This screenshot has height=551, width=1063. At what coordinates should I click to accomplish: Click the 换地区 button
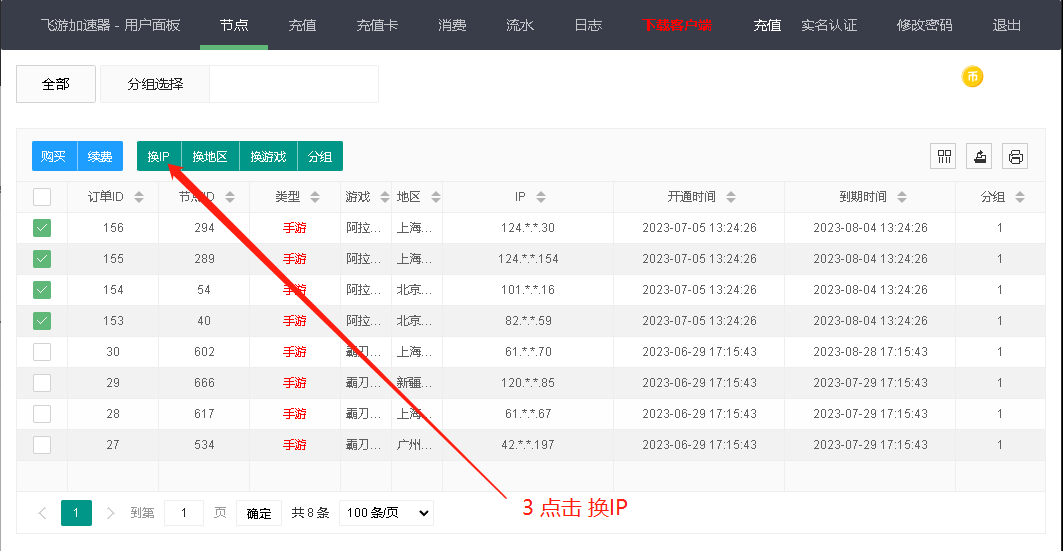pos(210,157)
